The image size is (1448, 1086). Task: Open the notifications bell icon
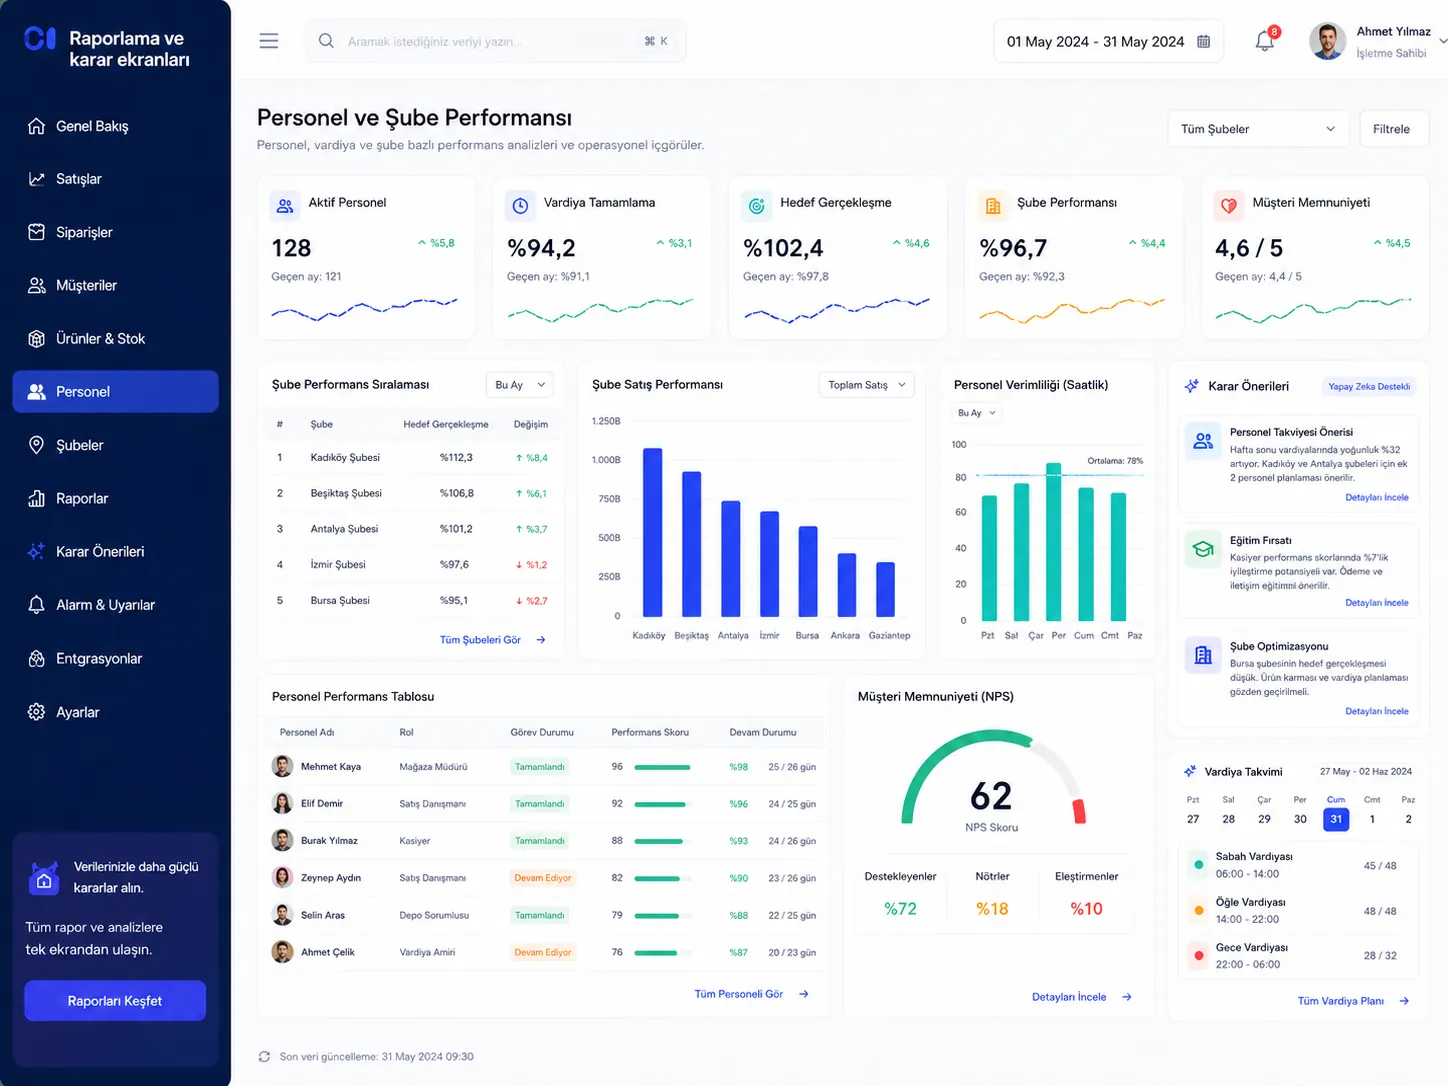pyautogui.click(x=1265, y=41)
